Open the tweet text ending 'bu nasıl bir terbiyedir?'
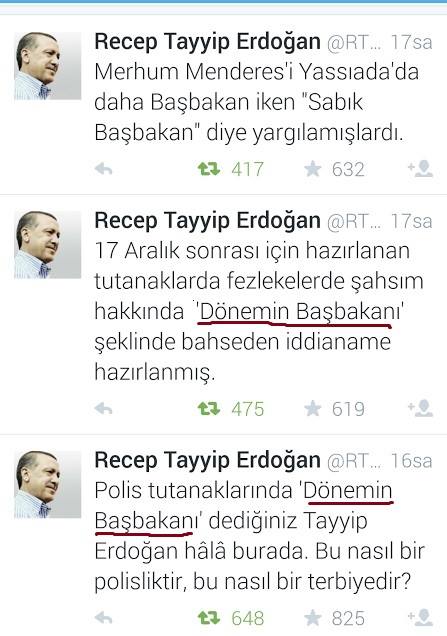 [x=260, y=536]
